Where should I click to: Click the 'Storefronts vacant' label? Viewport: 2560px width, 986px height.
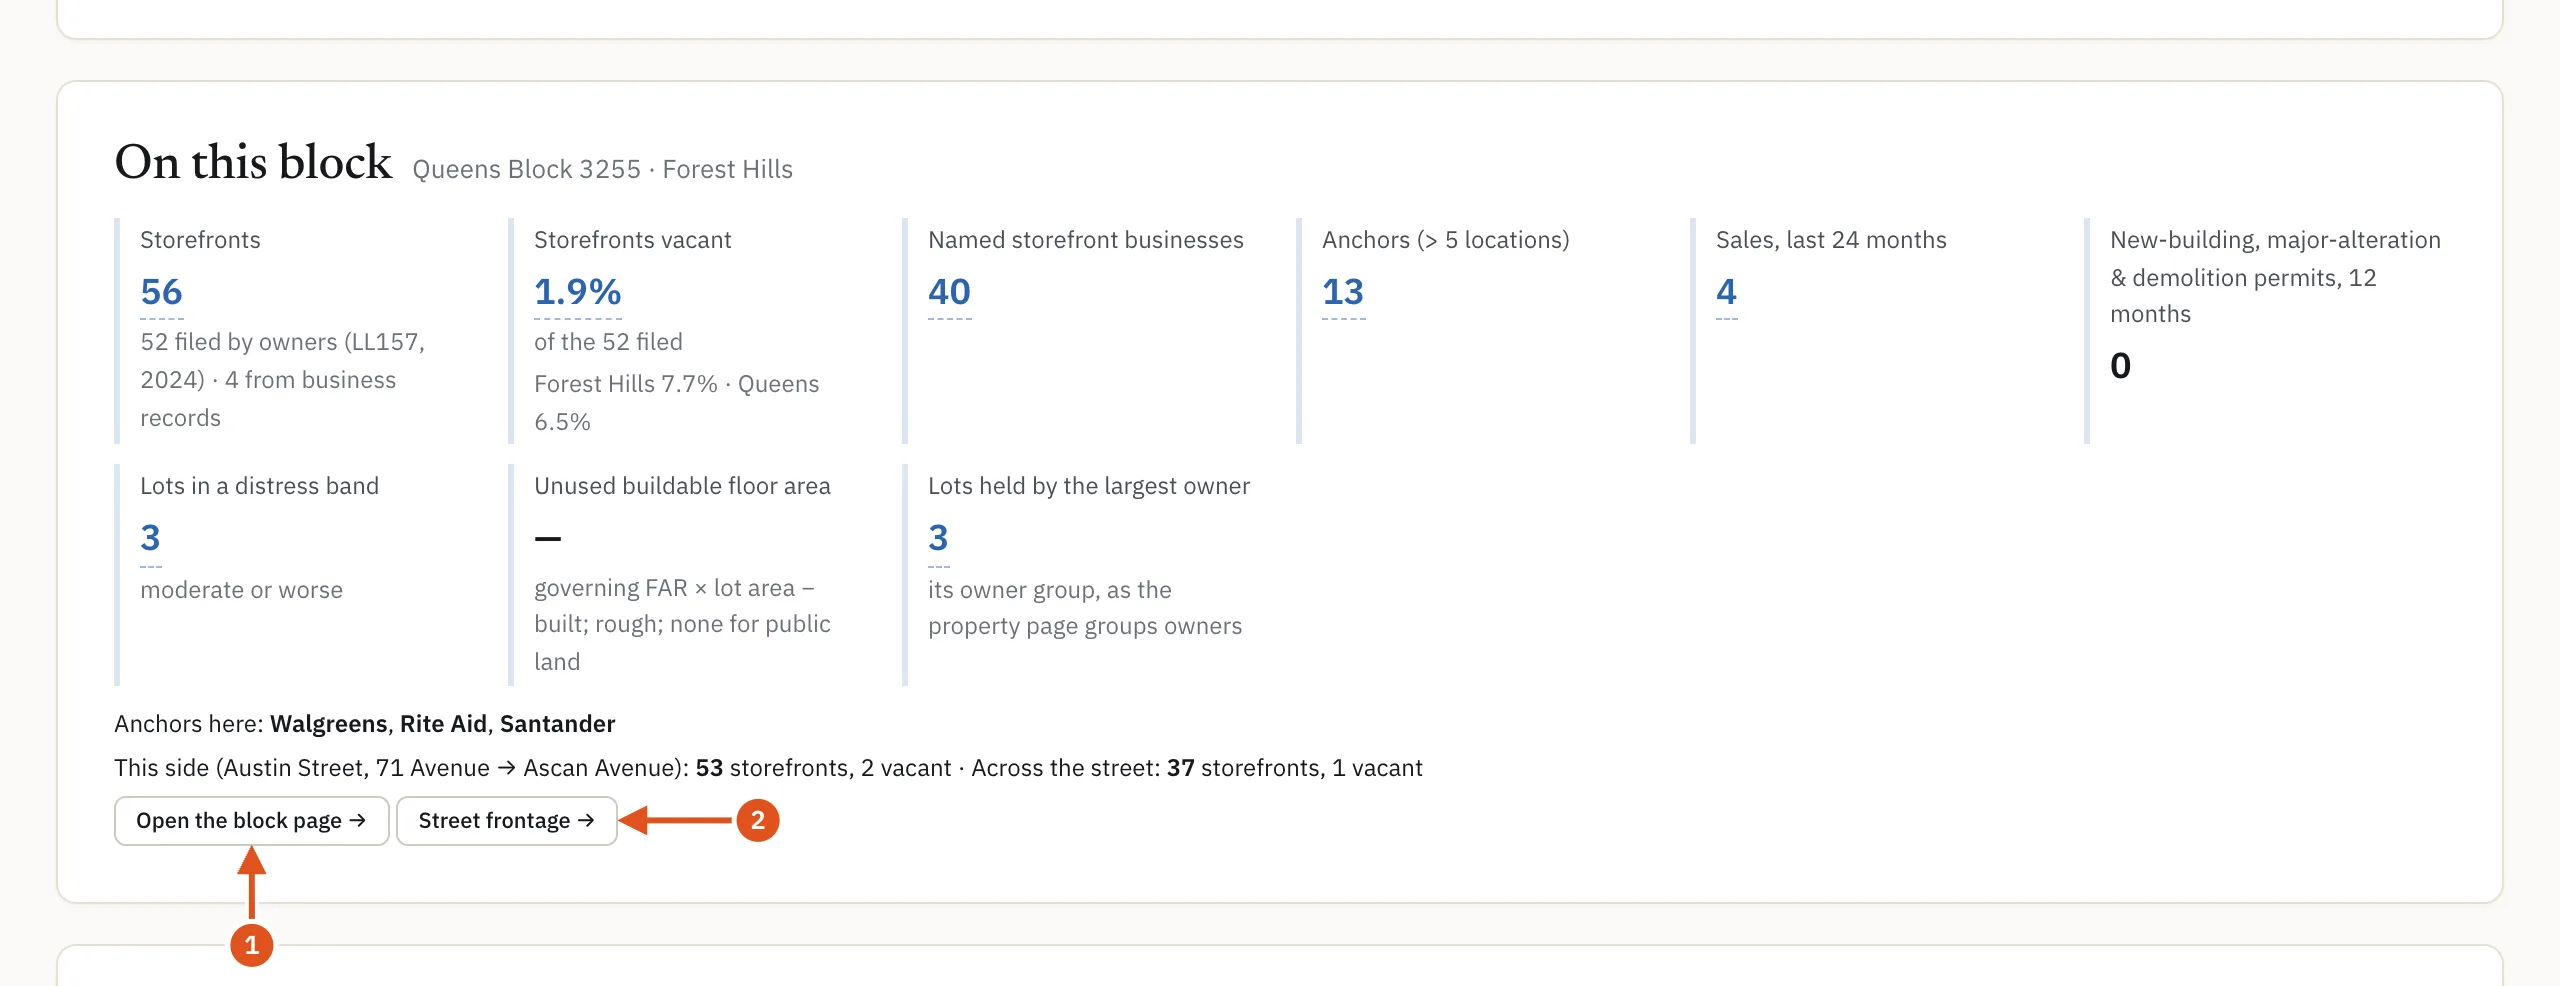tap(633, 240)
